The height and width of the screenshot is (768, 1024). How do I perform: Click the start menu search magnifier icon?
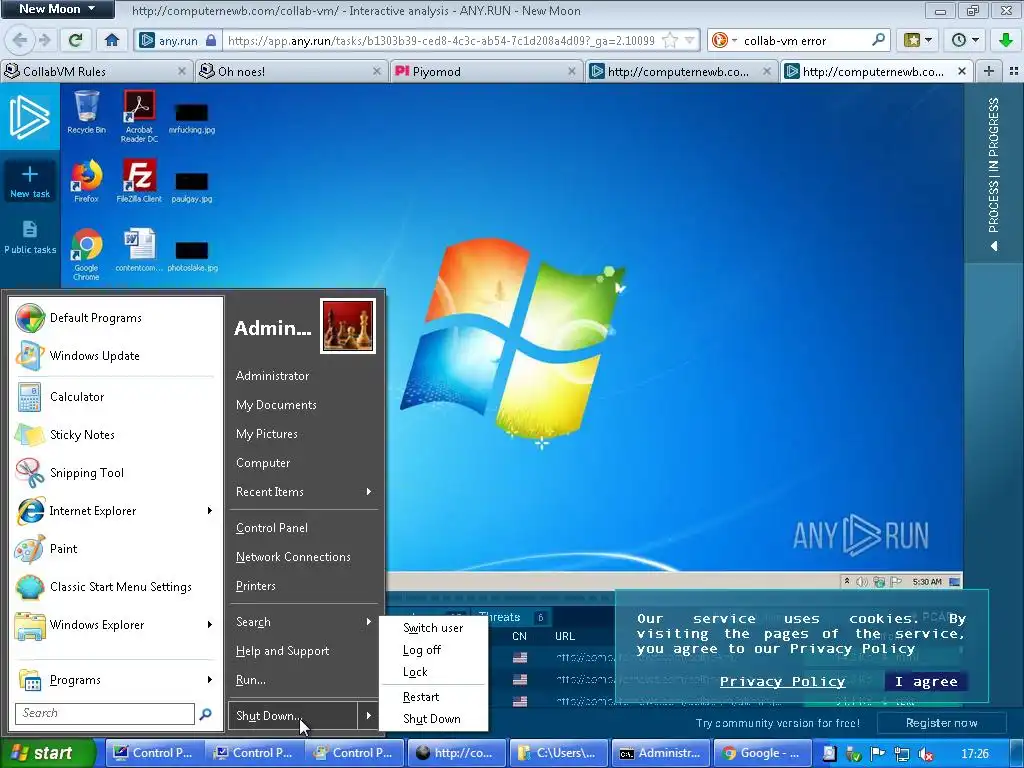[205, 714]
